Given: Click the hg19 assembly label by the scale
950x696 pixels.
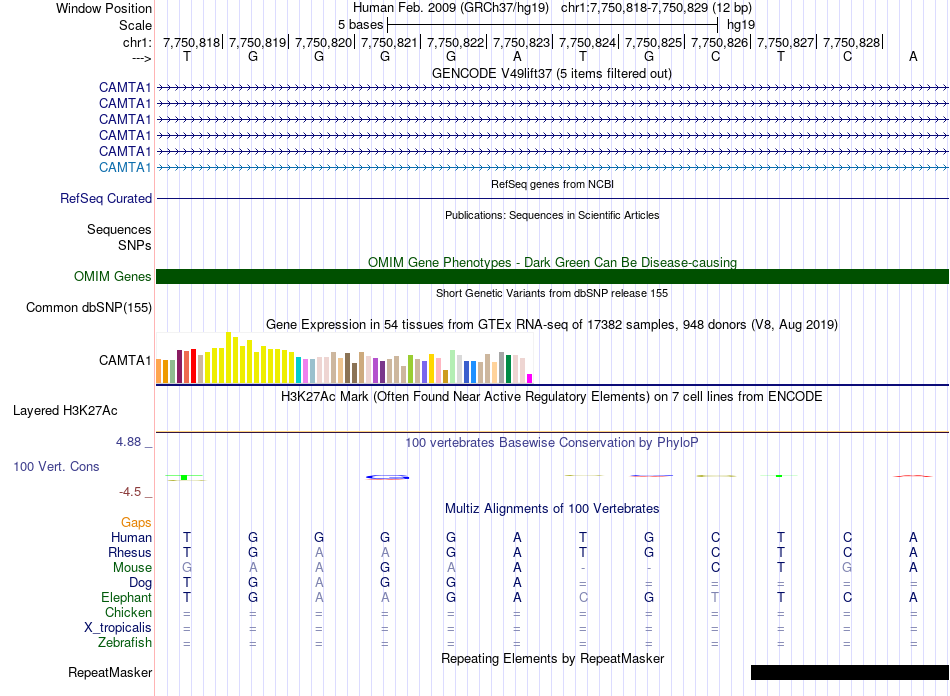Looking at the screenshot, I should click(x=740, y=25).
